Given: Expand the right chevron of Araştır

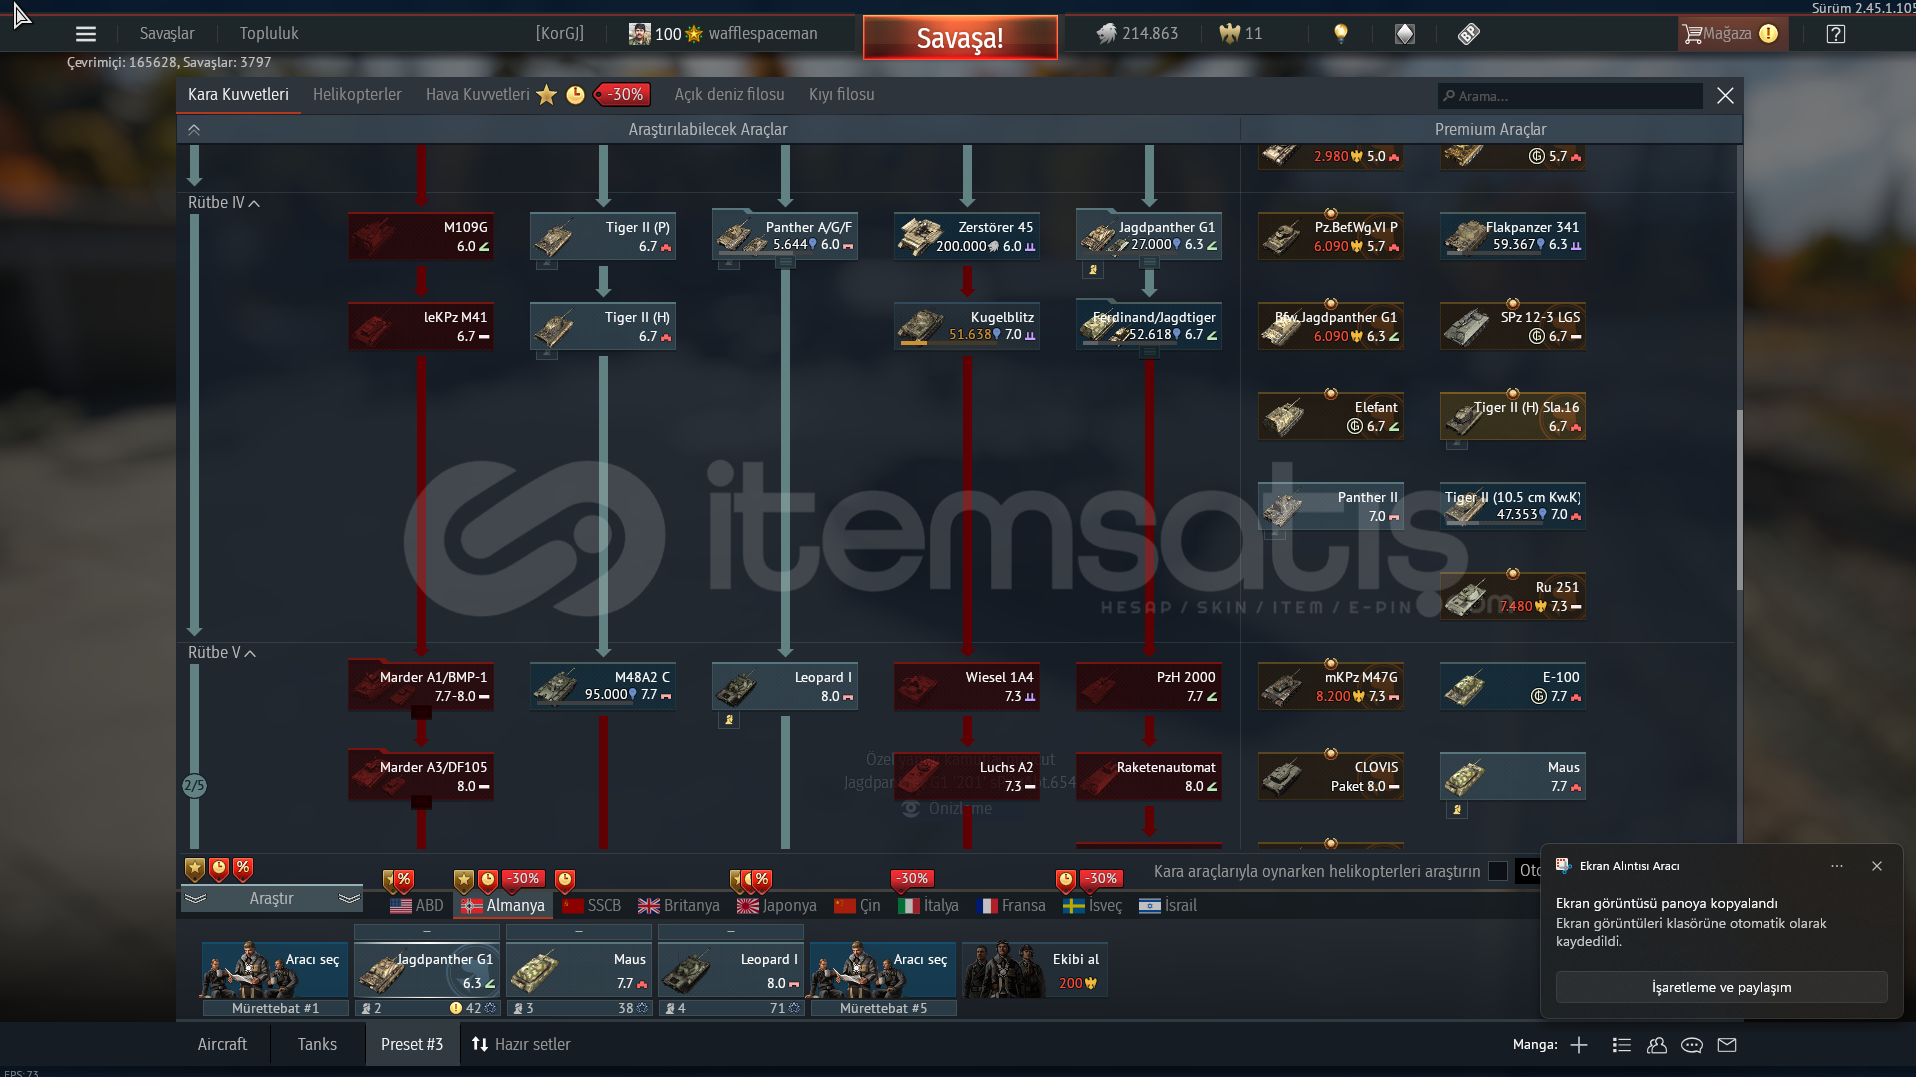Looking at the screenshot, I should [349, 899].
